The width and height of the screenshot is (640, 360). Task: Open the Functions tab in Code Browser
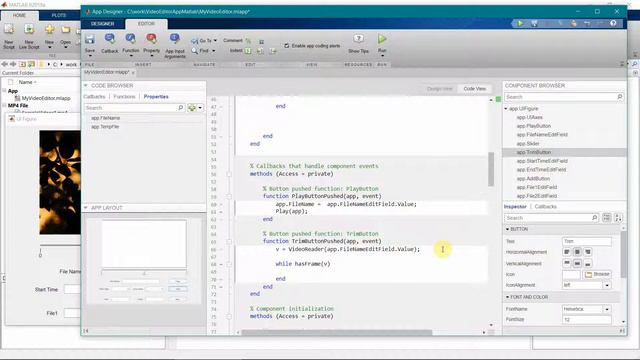(x=124, y=97)
